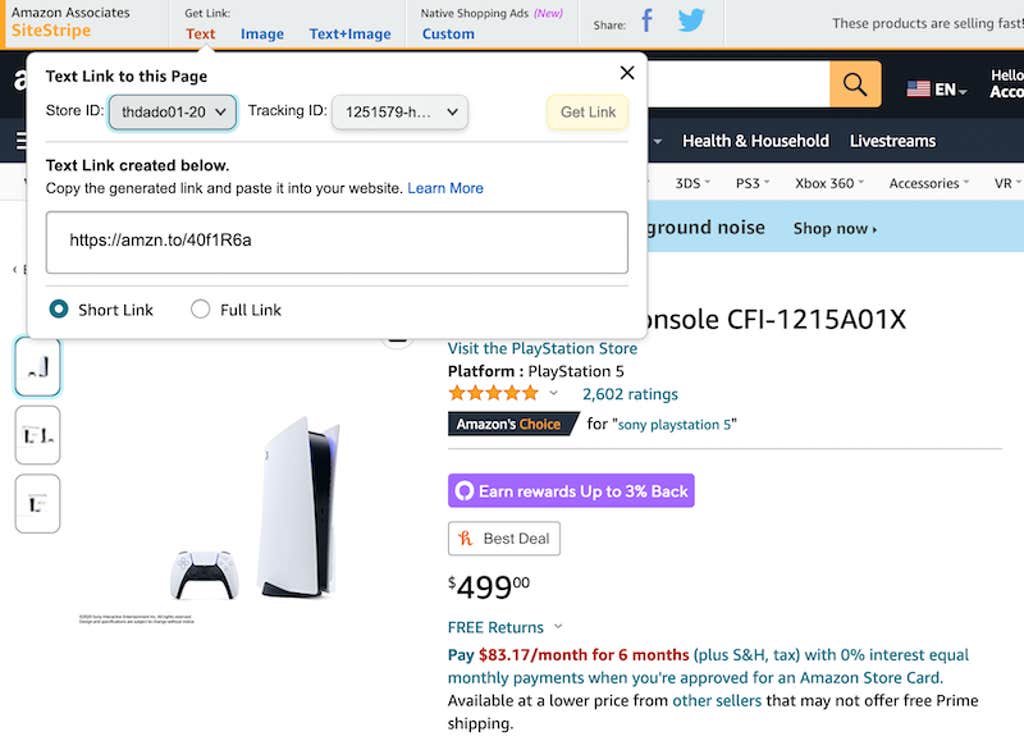Click the orange search magnifier button

pyautogui.click(x=855, y=85)
